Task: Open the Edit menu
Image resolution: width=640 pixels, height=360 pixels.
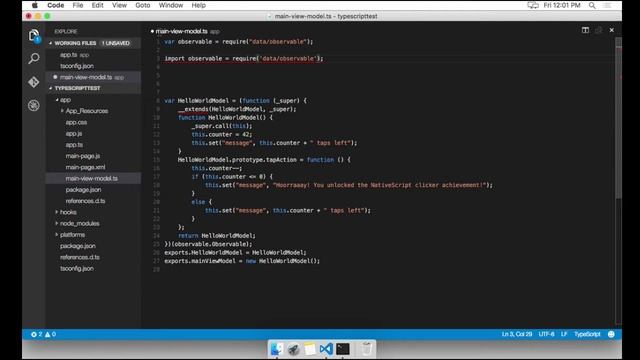Action: click(x=97, y=5)
